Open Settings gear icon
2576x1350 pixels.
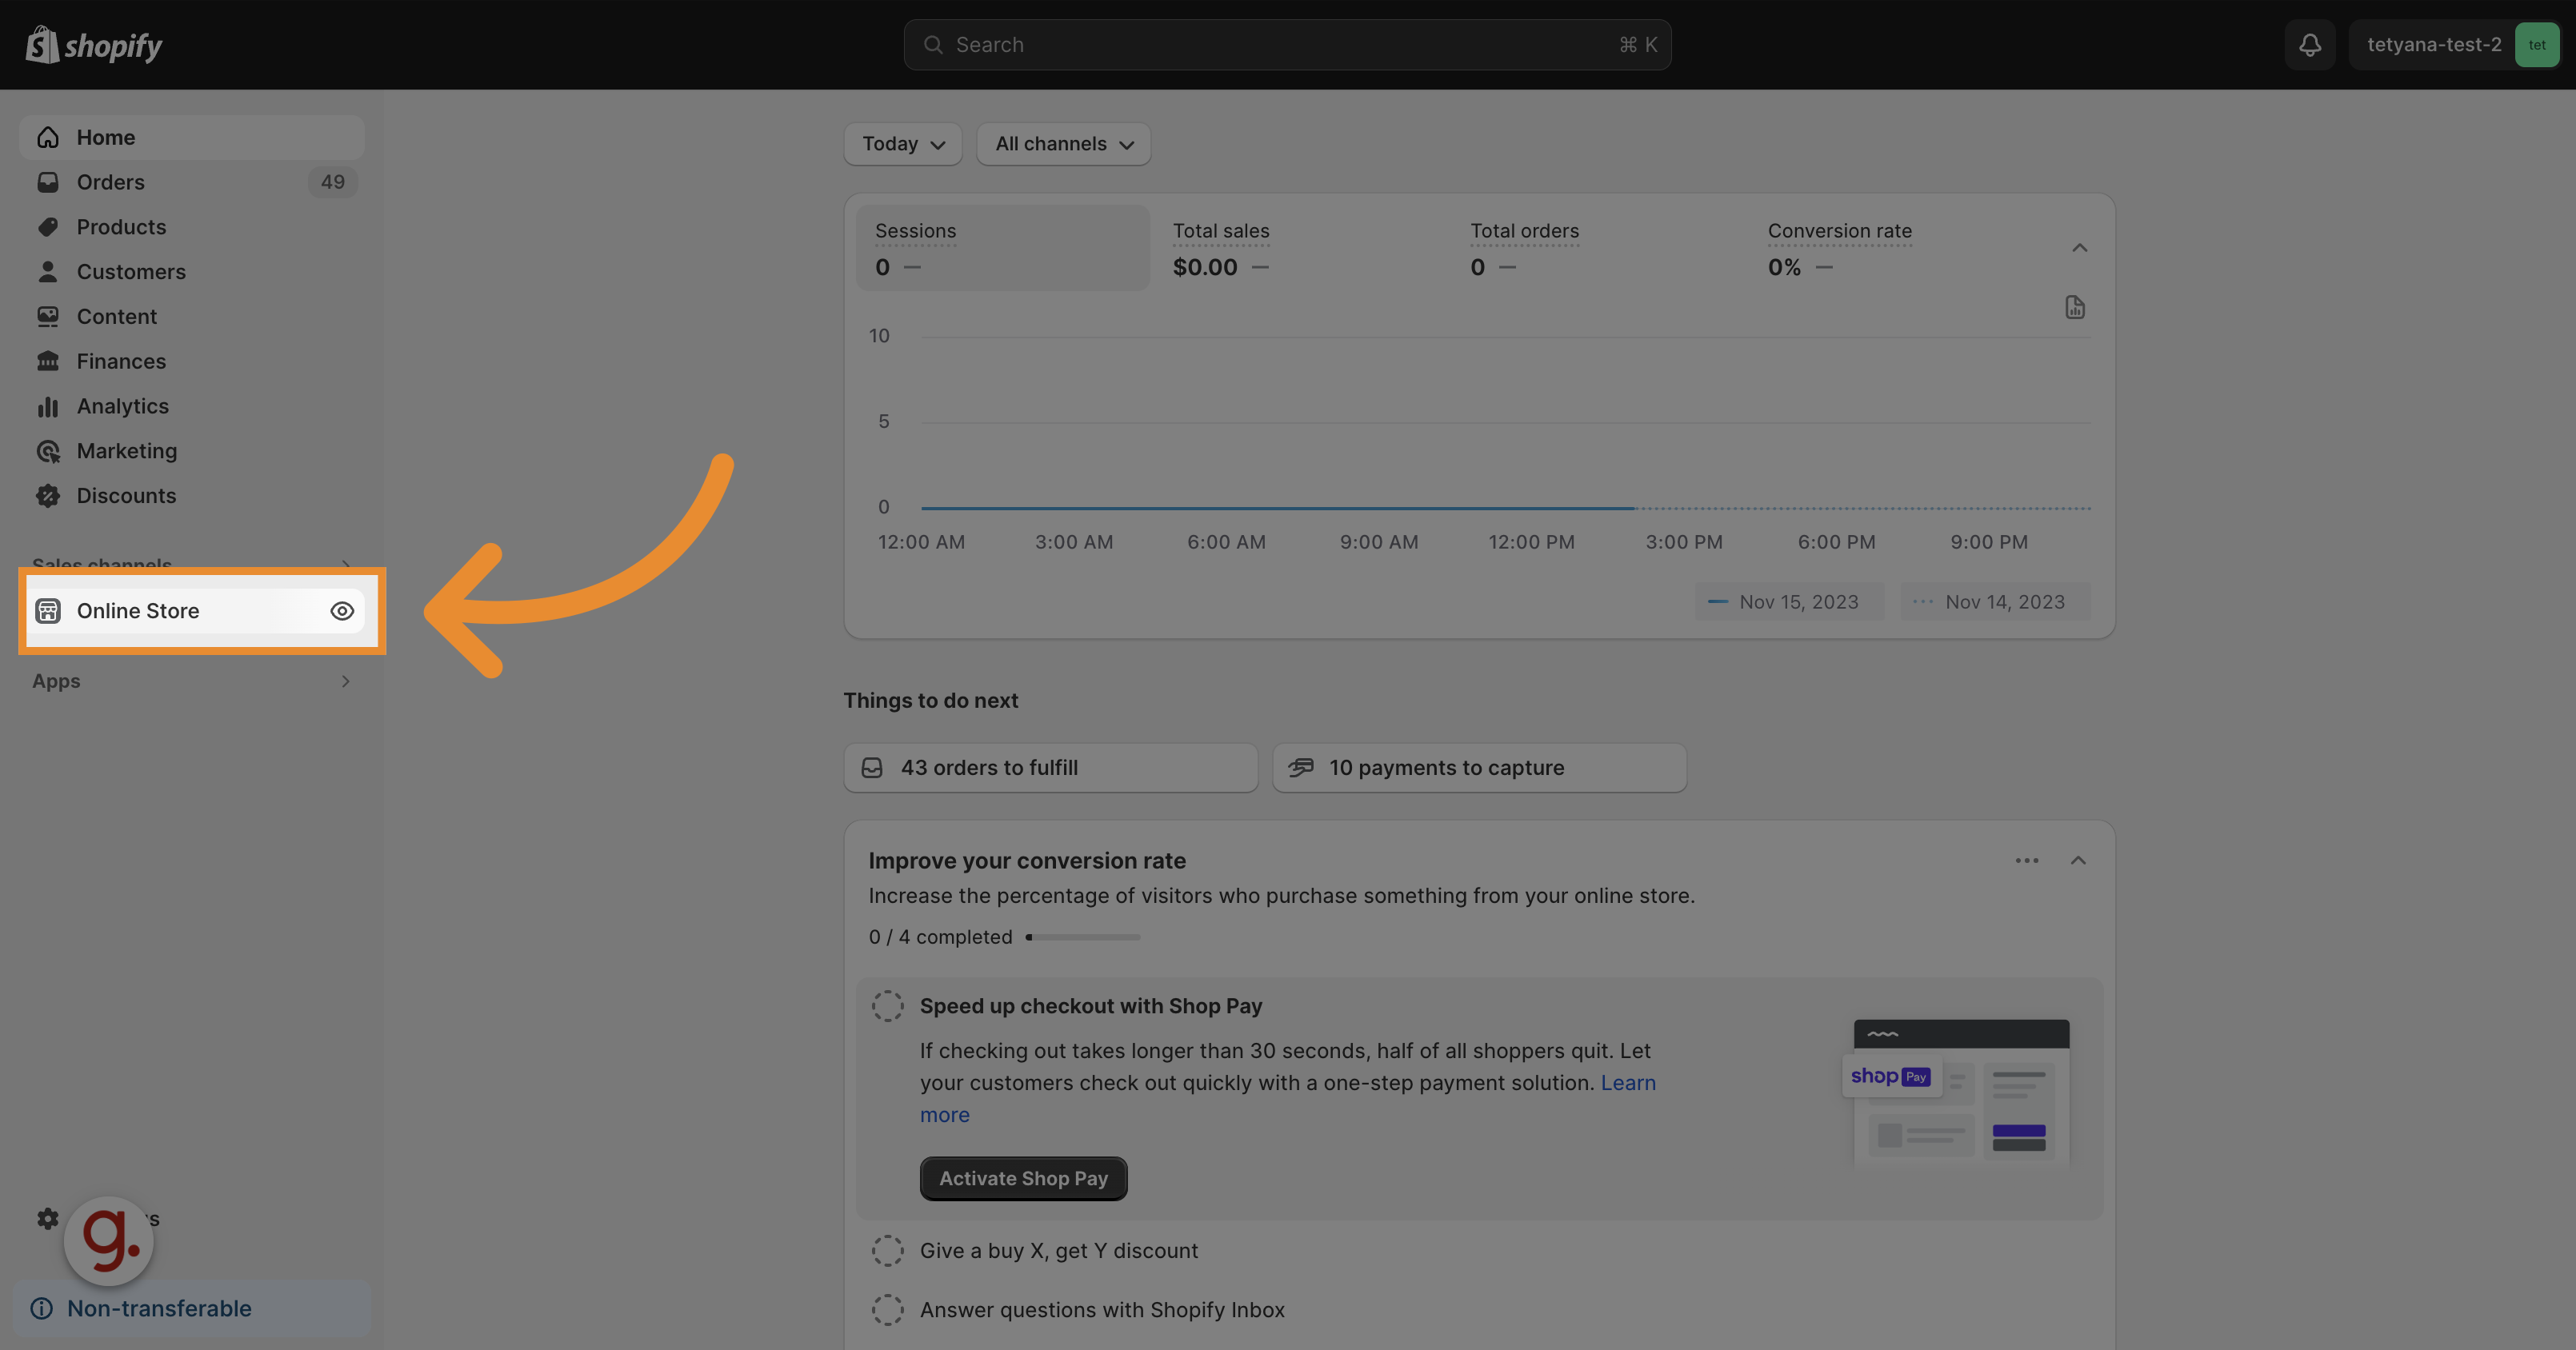[48, 1218]
